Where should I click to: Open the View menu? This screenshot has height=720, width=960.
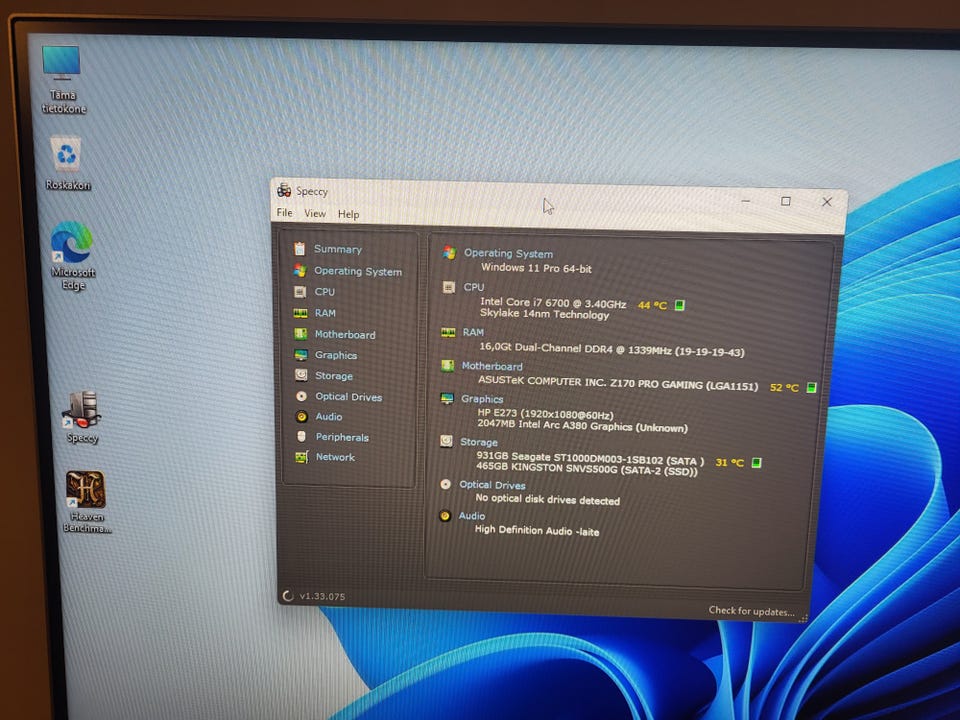(315, 213)
